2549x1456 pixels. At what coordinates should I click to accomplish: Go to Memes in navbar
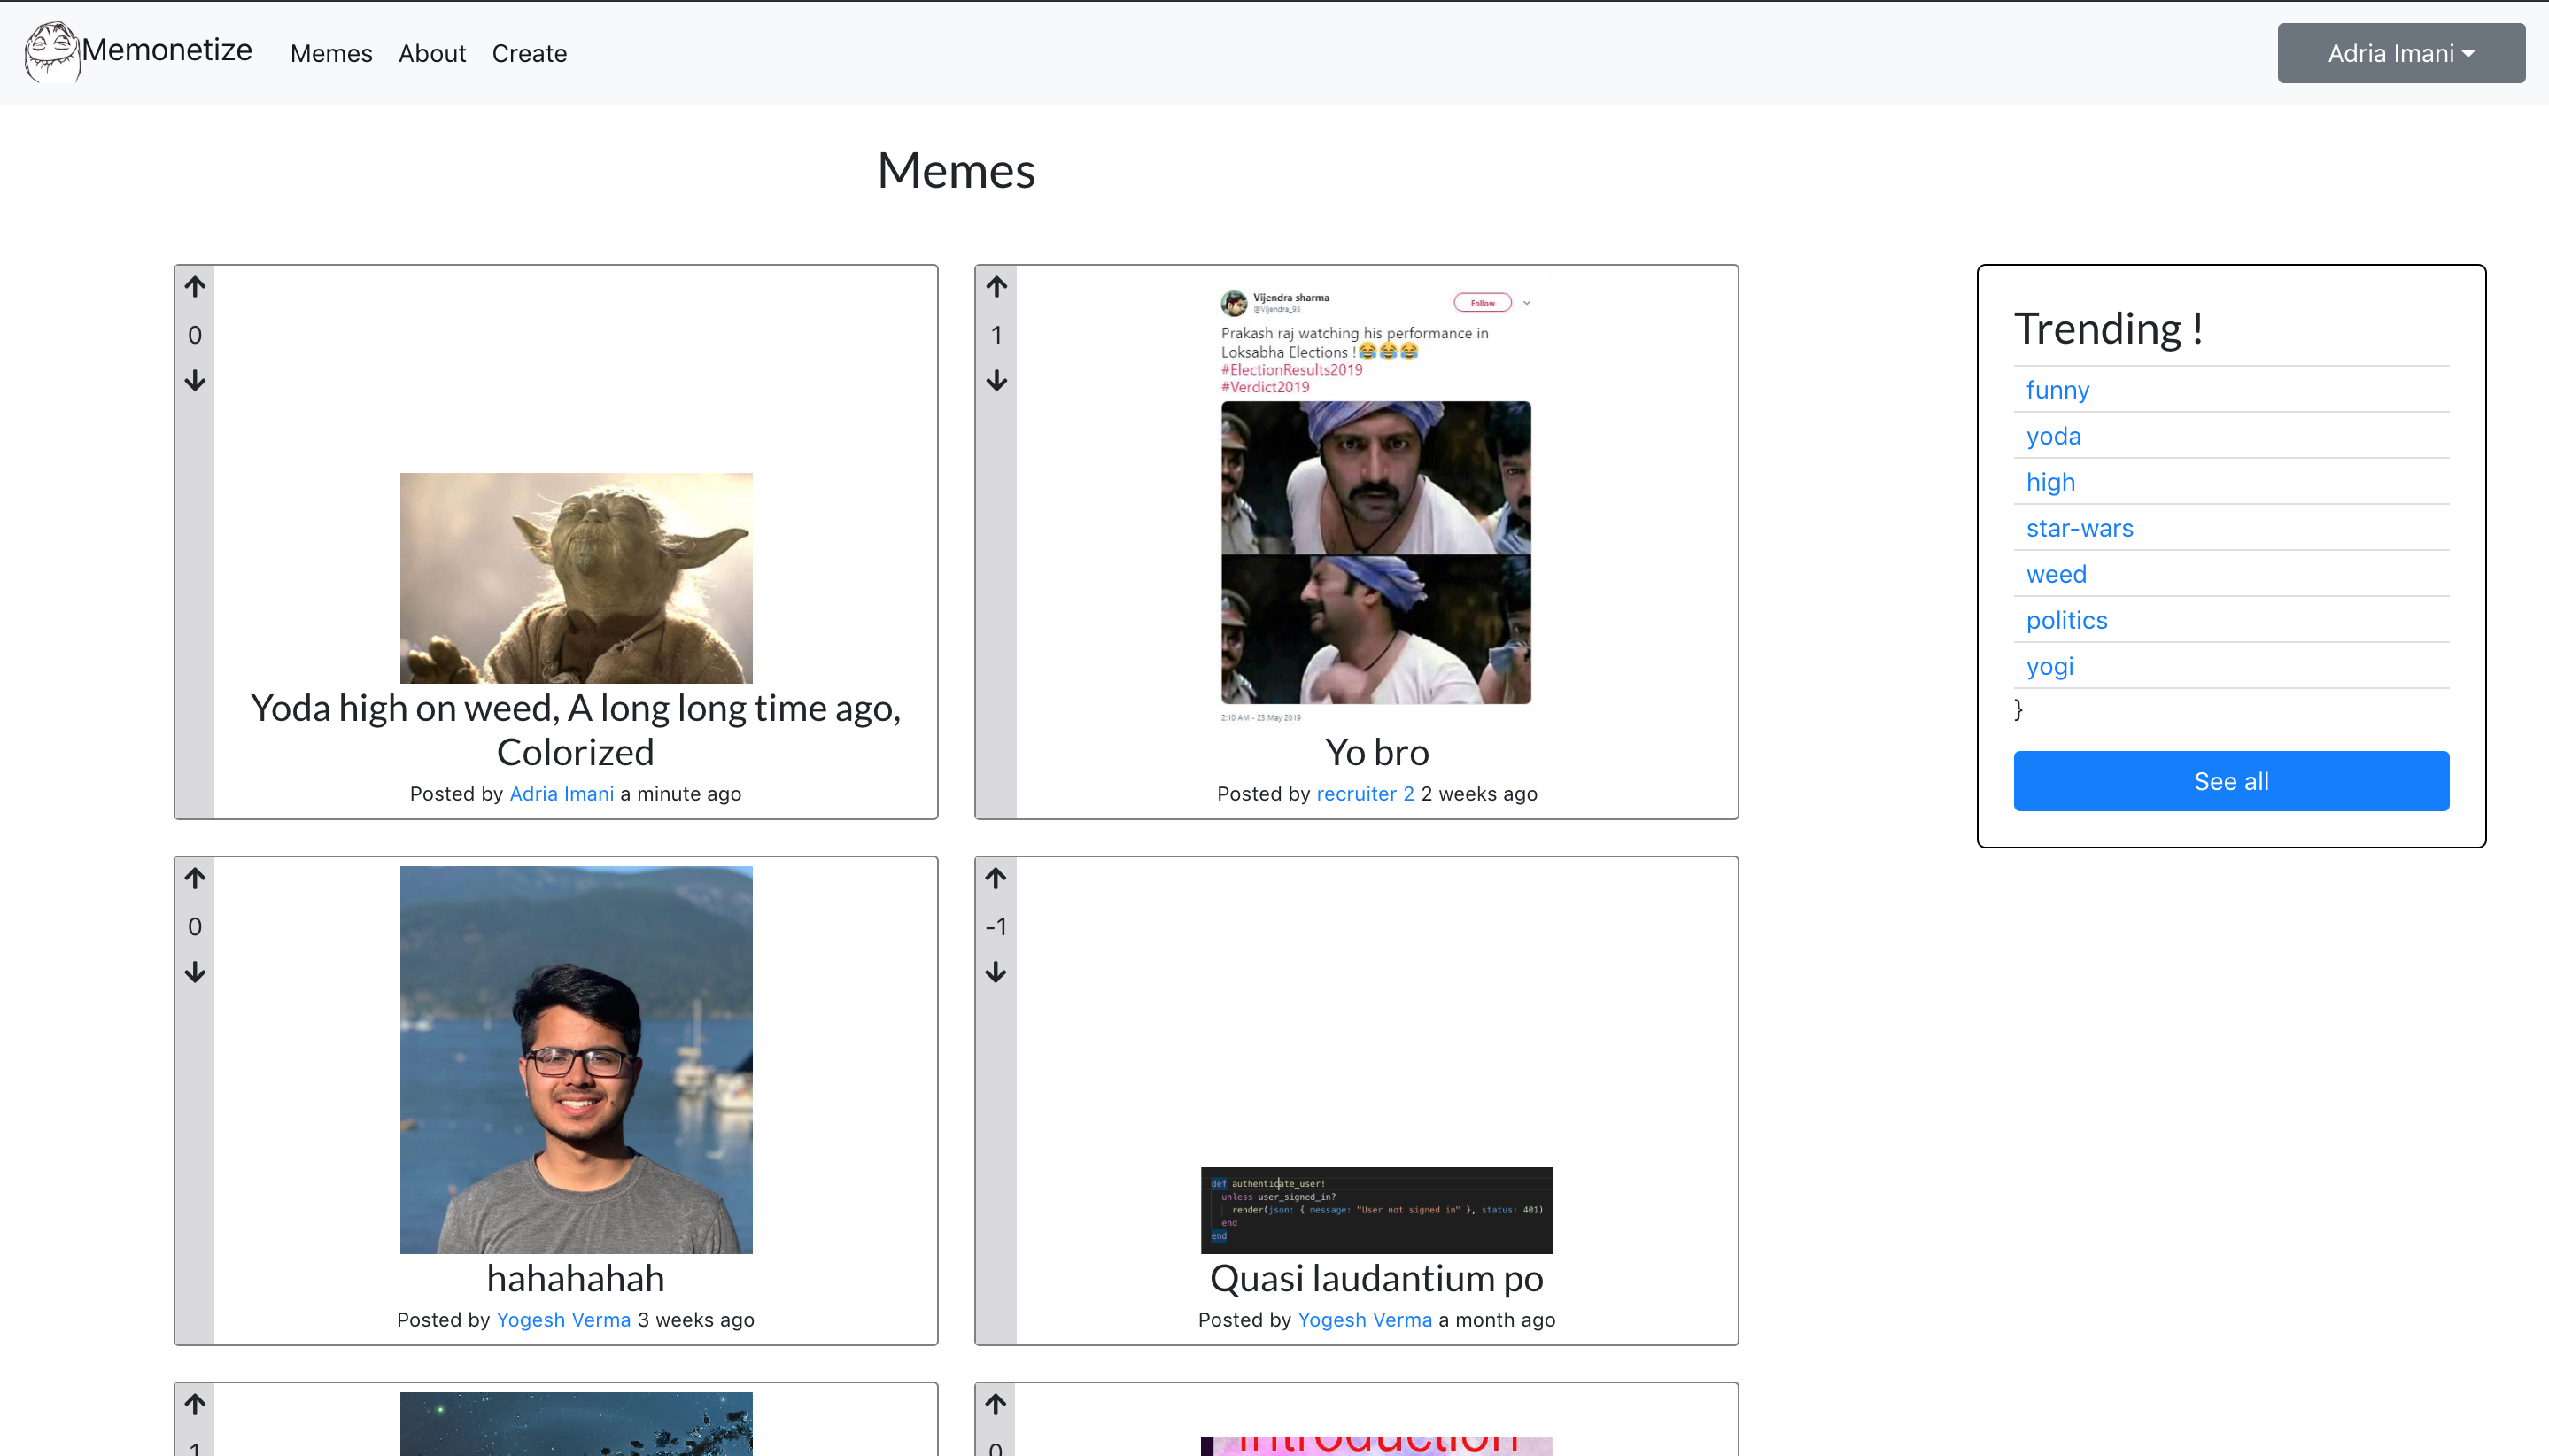(331, 53)
